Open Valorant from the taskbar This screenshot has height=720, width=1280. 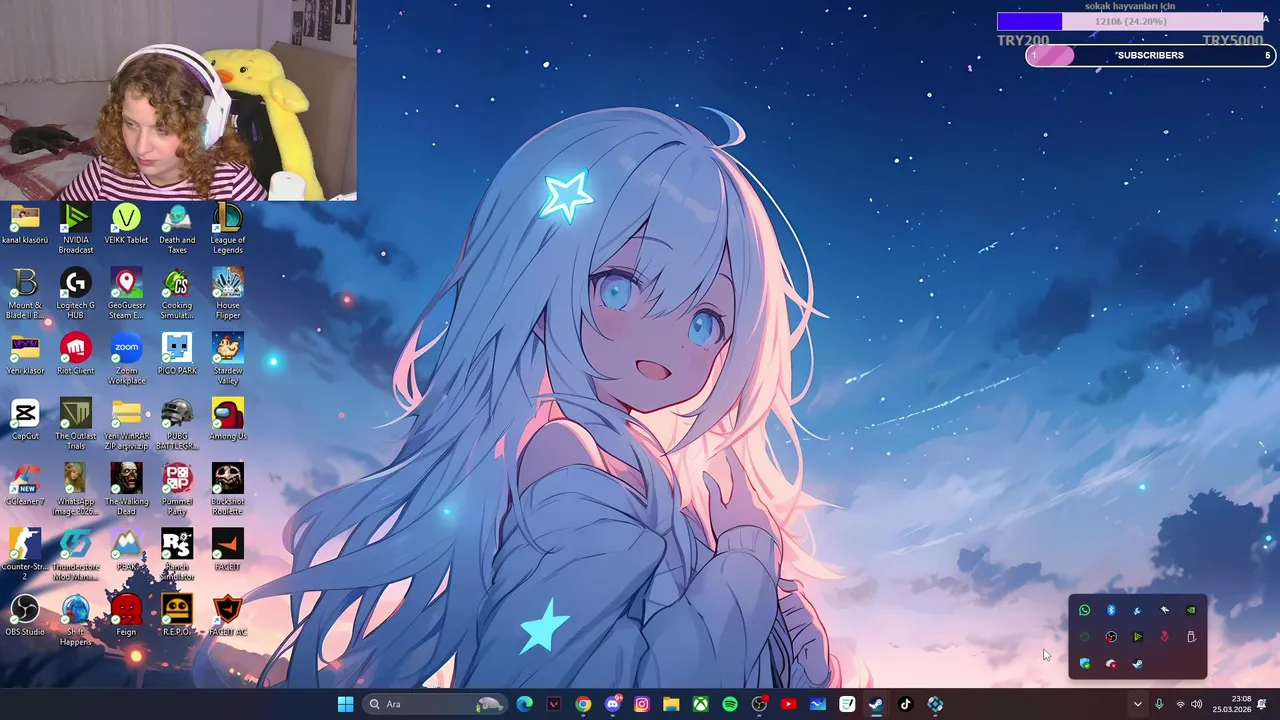[554, 704]
